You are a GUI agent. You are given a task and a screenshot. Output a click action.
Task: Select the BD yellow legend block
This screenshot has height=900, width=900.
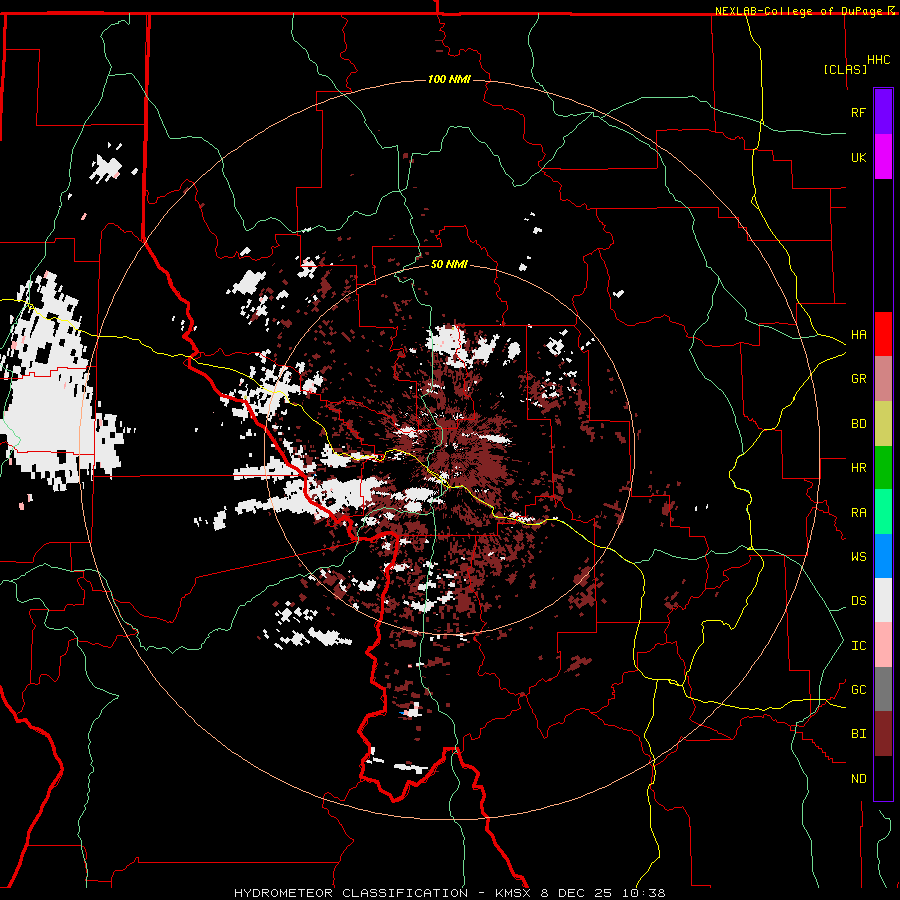[883, 423]
